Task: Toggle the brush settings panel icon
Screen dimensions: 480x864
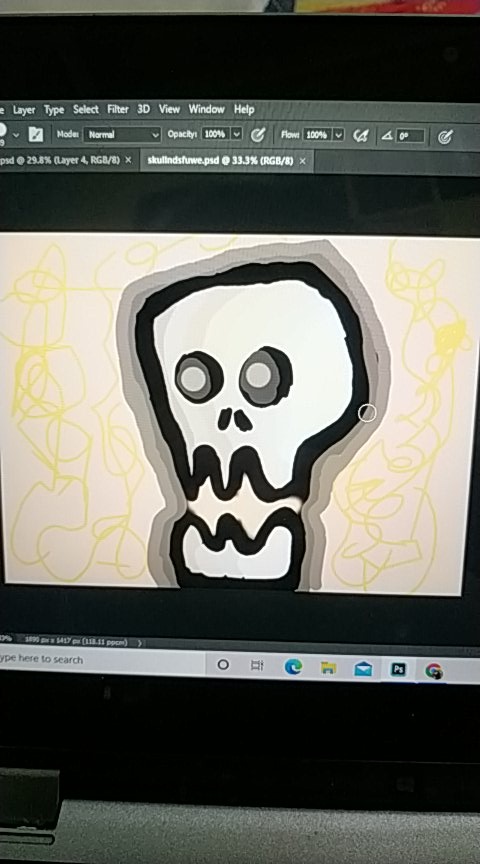Action: pyautogui.click(x=36, y=134)
